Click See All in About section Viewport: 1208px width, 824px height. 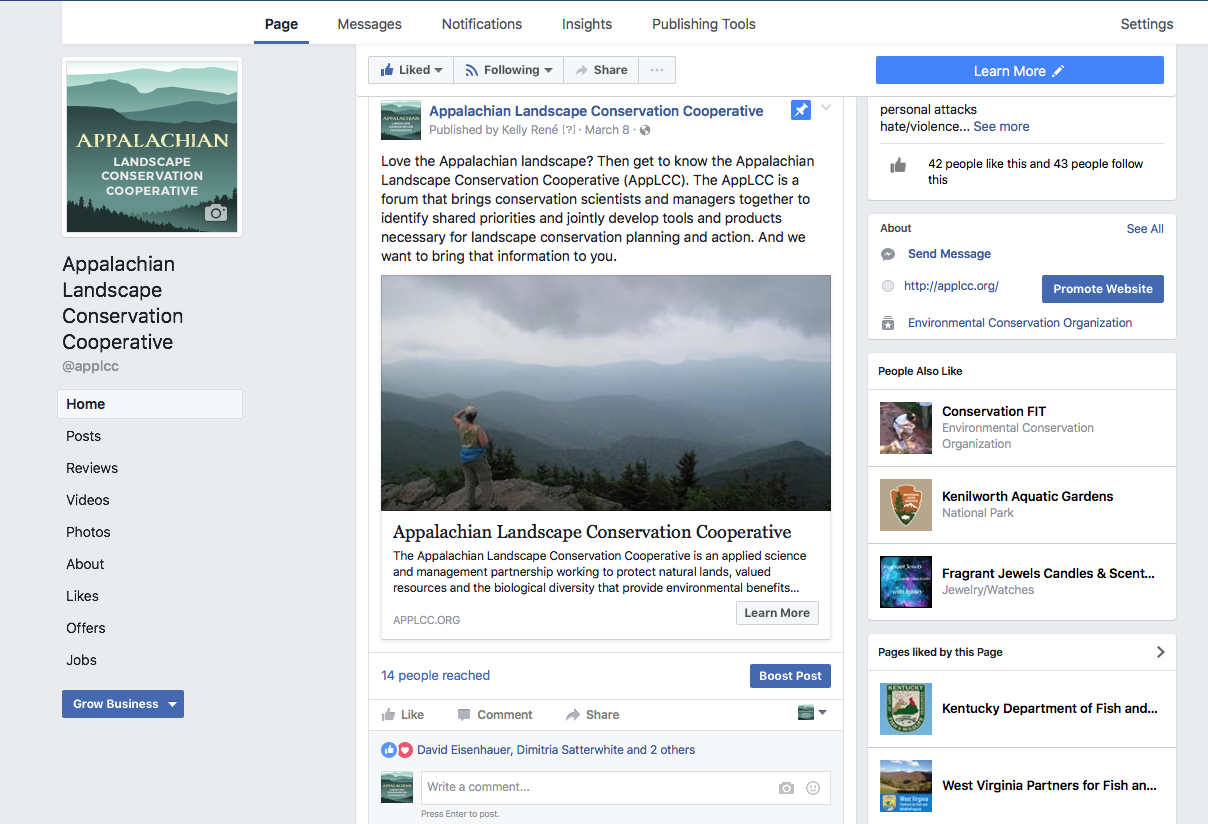point(1145,229)
